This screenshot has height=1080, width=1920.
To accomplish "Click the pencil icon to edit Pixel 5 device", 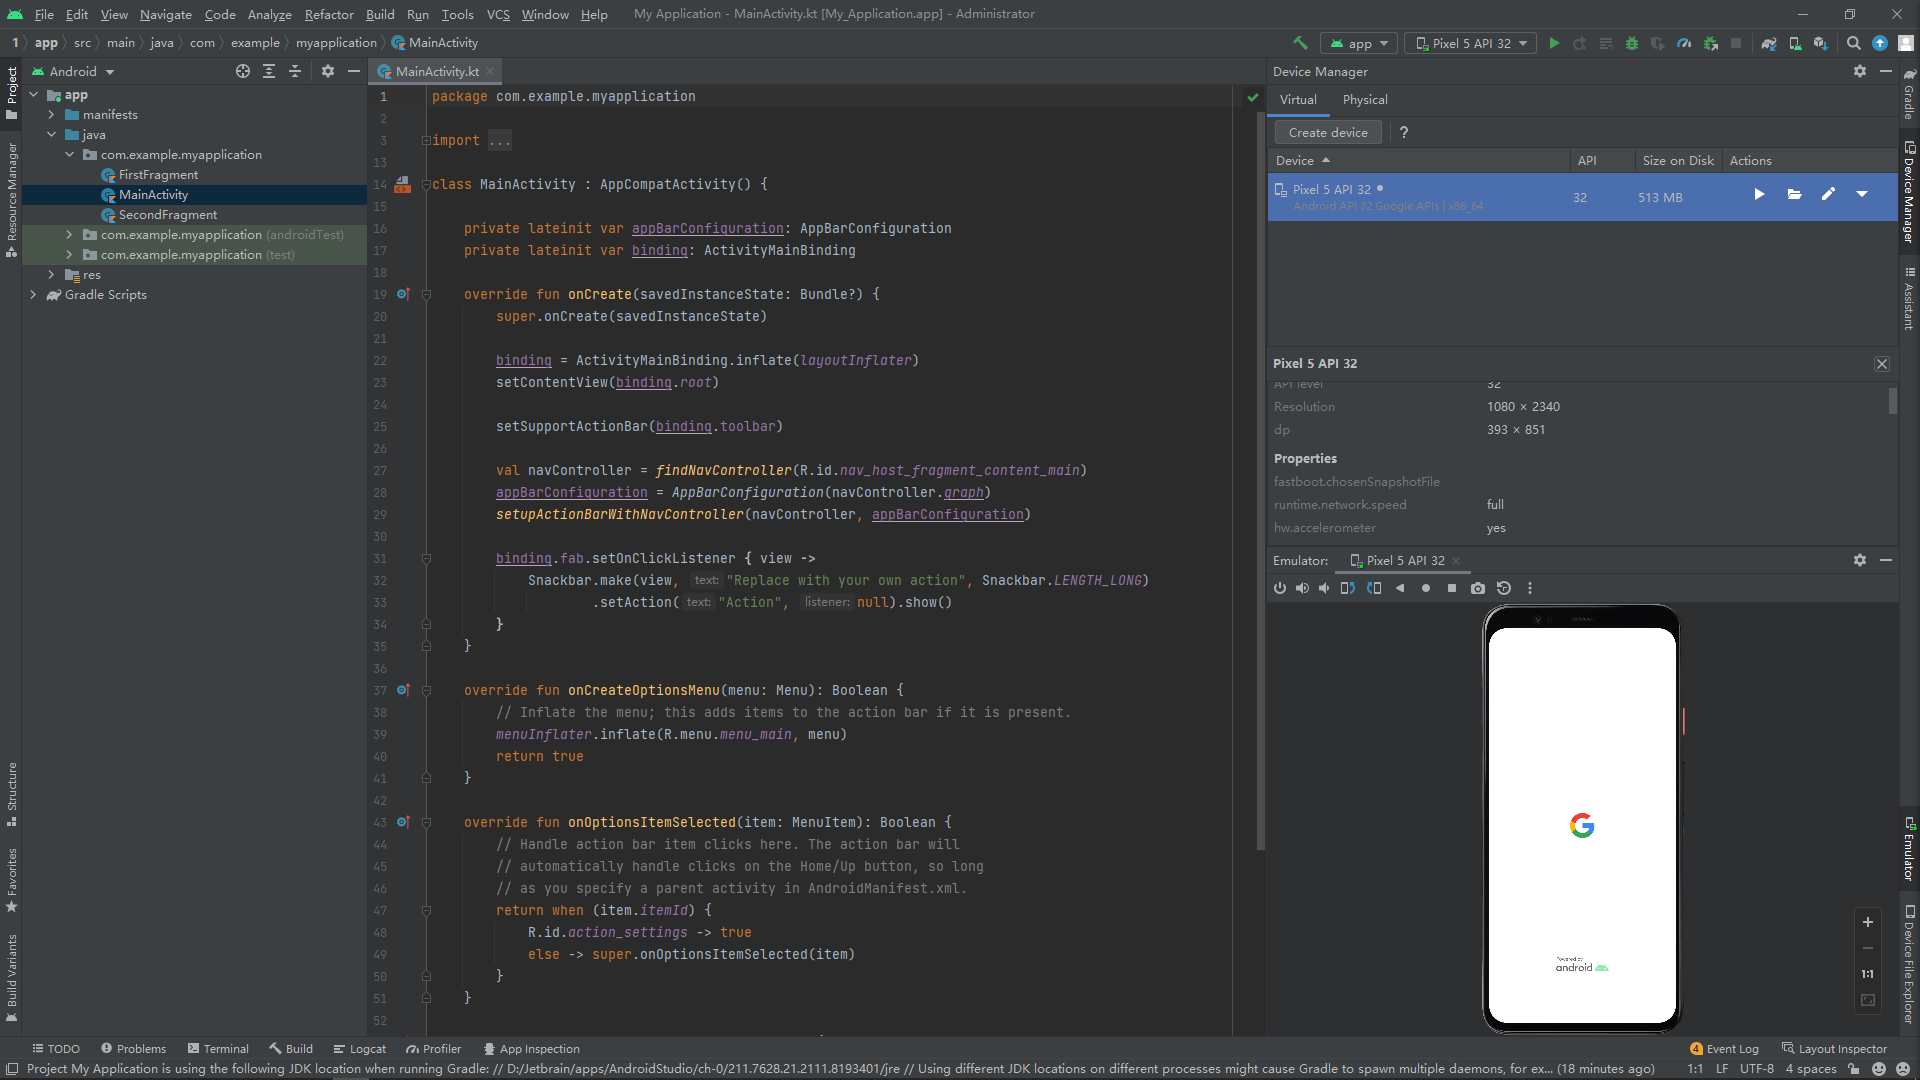I will [x=1828, y=194].
